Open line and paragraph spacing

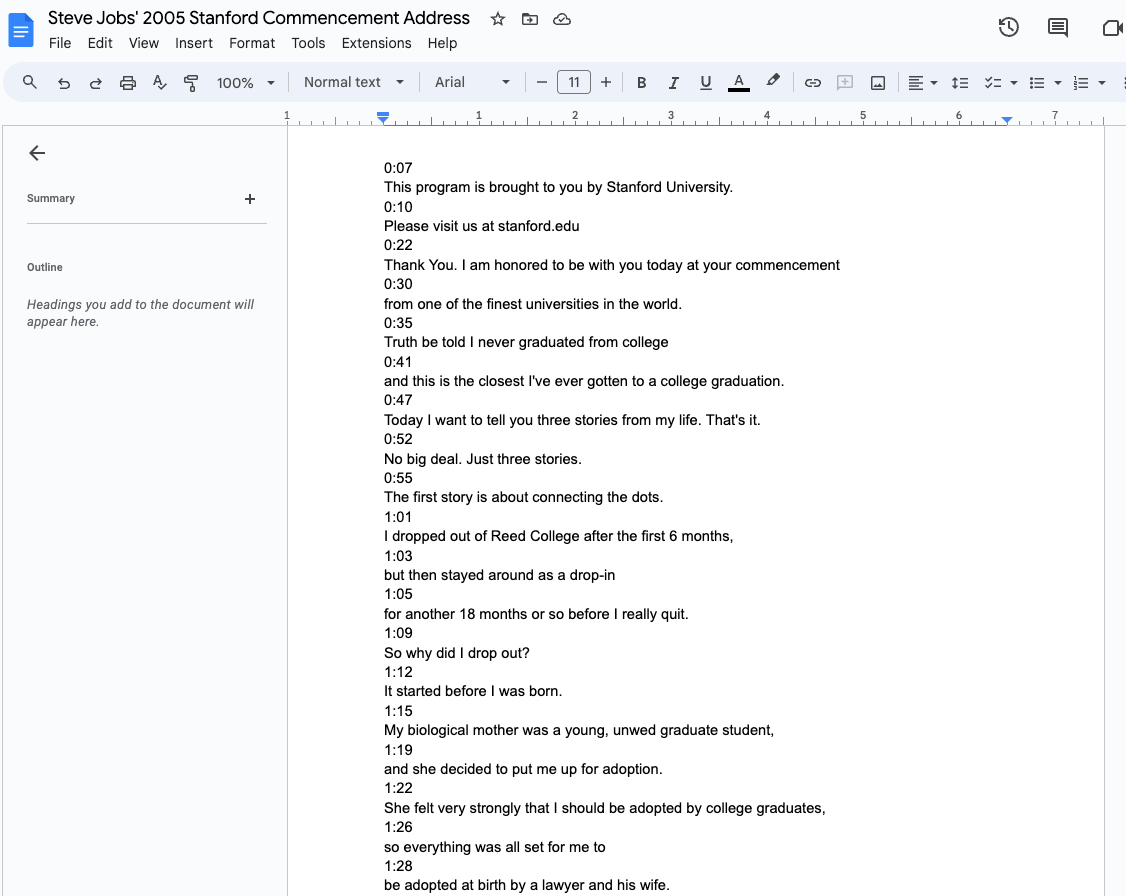click(x=960, y=83)
